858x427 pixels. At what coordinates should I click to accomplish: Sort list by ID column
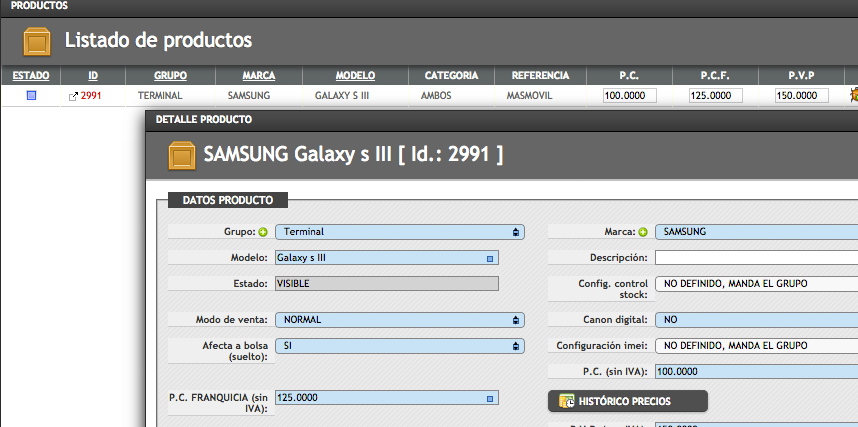93,76
